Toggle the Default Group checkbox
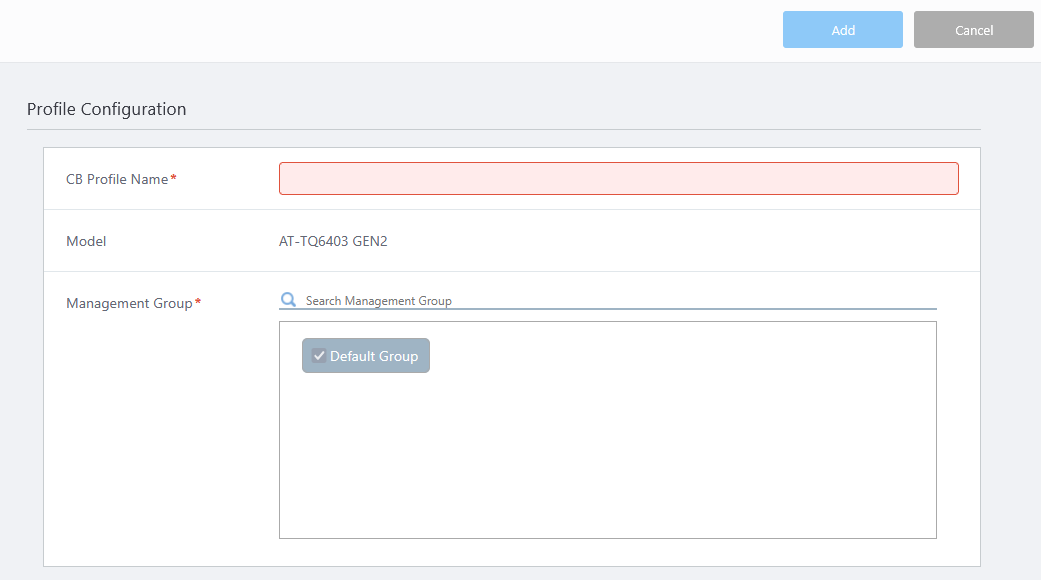 click(x=319, y=356)
